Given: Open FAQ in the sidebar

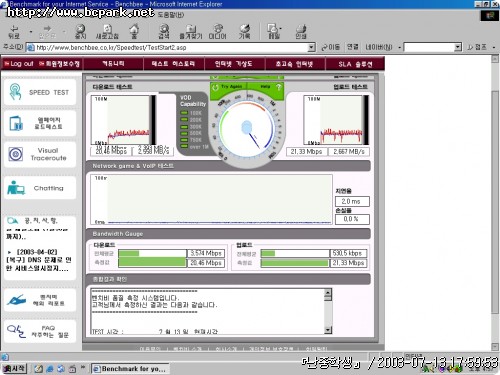Looking at the screenshot, I should (x=40, y=331).
